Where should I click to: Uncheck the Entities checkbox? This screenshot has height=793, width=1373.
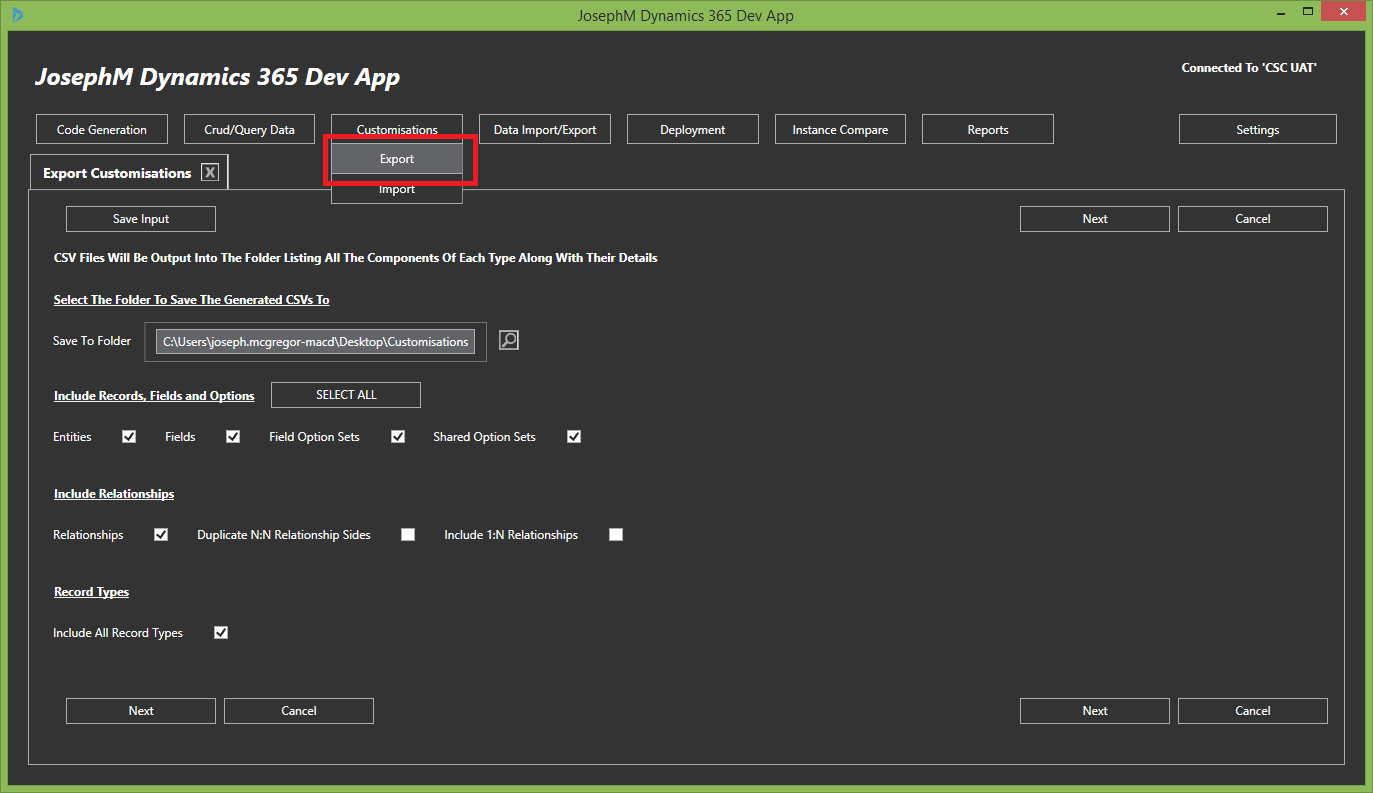coord(129,437)
